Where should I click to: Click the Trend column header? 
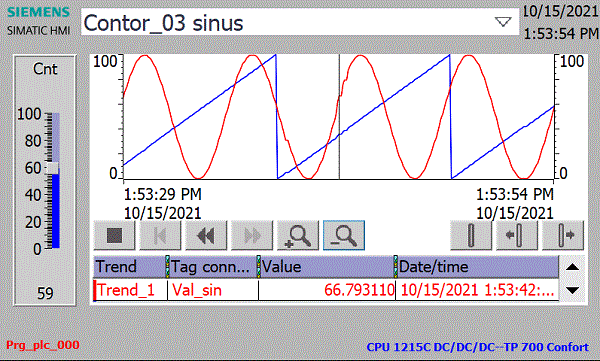130,266
